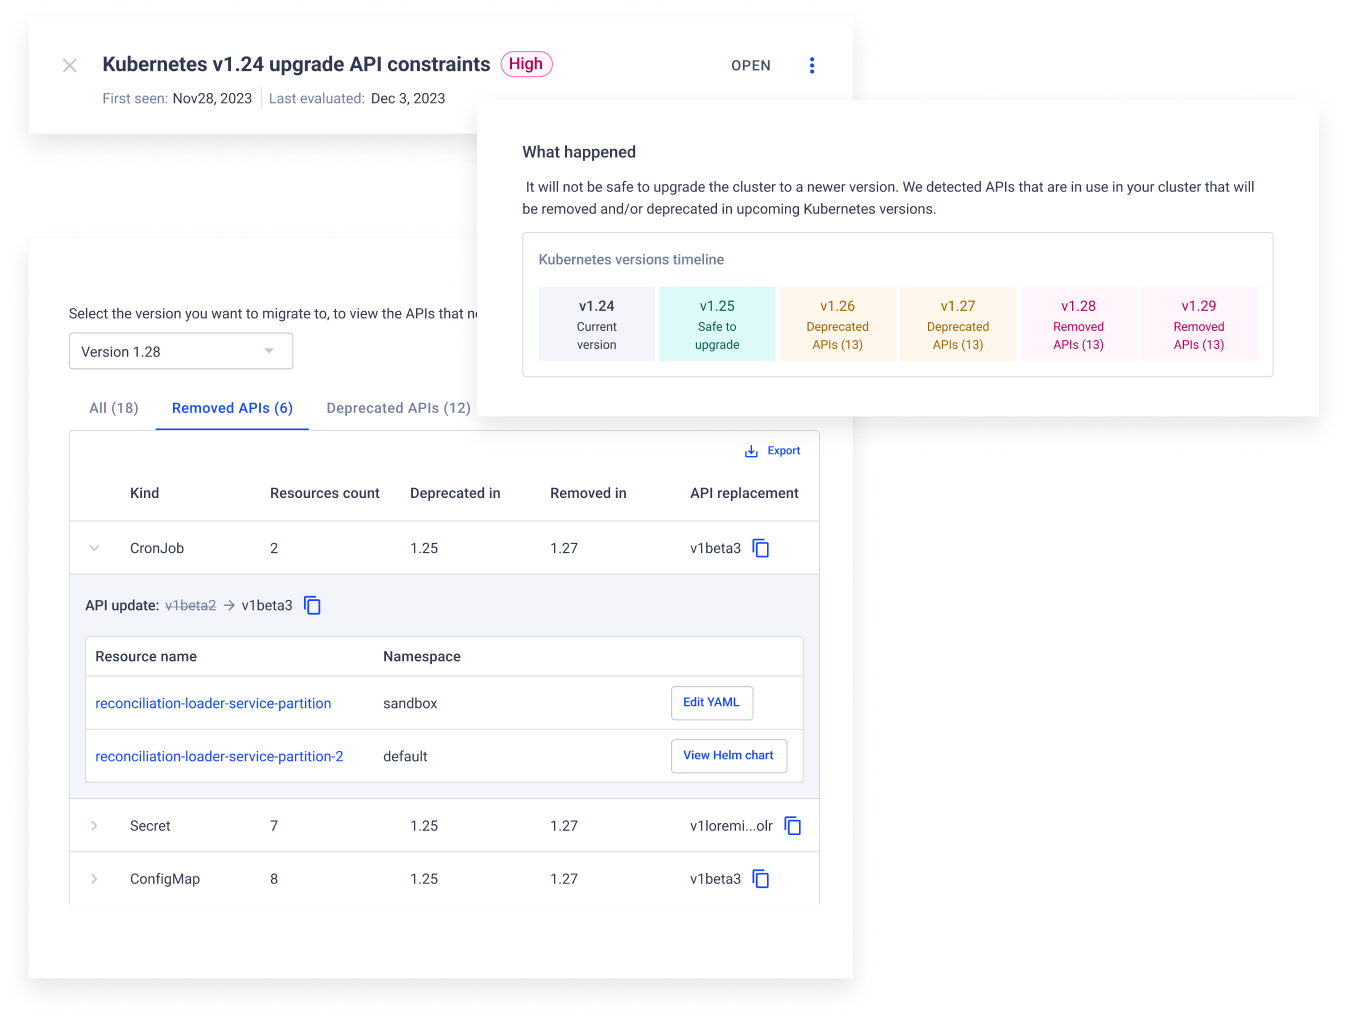Select v1.26 Deprecated APIs tile
Screen dimensions: 1347x1019
838,324
